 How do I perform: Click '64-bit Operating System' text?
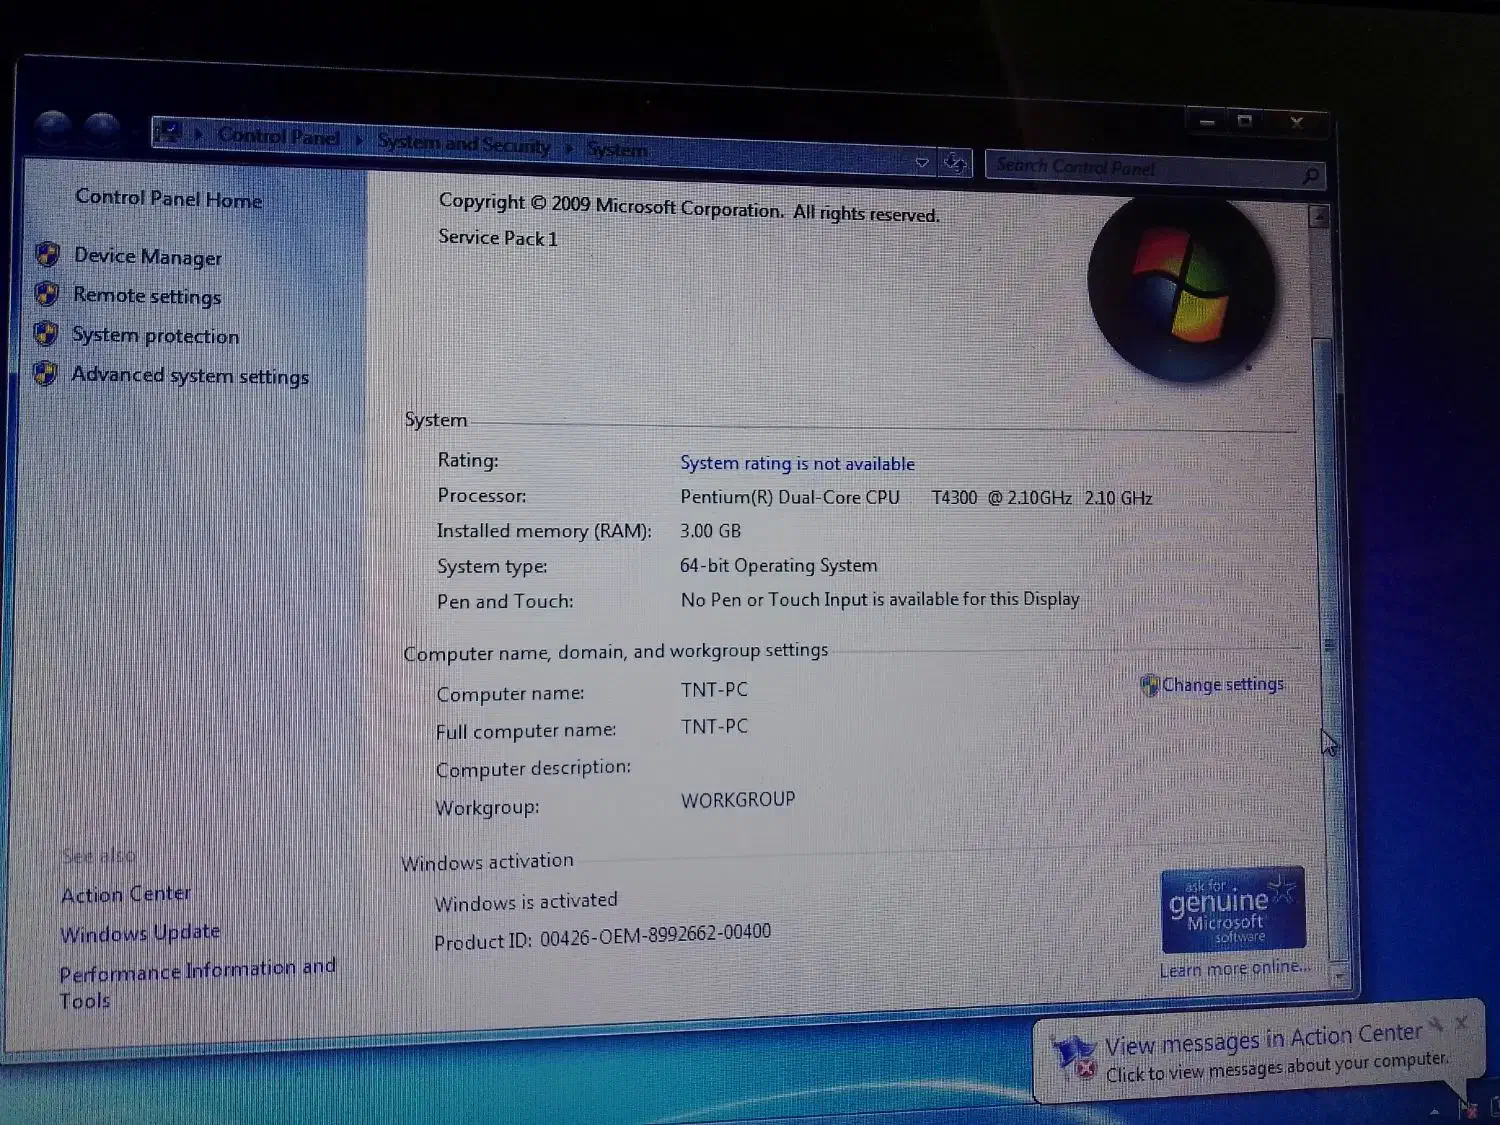pos(778,565)
